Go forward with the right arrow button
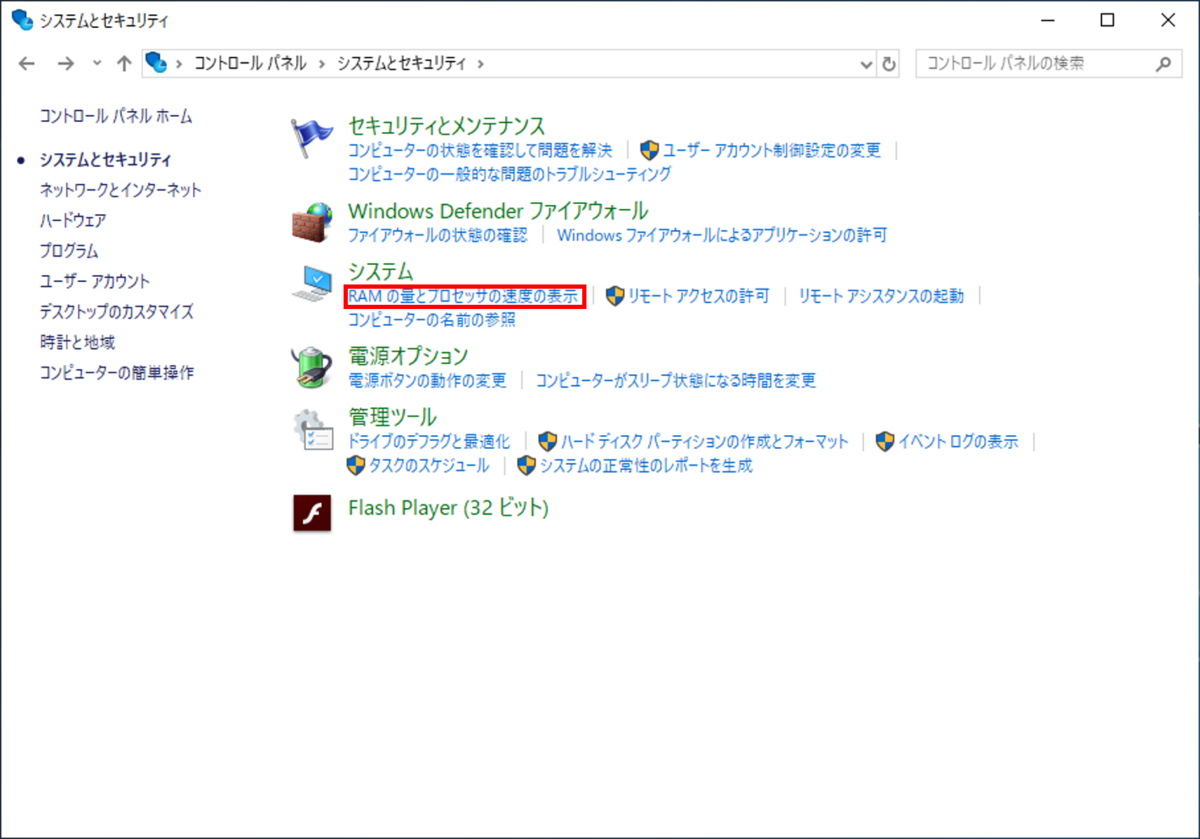This screenshot has width=1200, height=839. click(65, 63)
